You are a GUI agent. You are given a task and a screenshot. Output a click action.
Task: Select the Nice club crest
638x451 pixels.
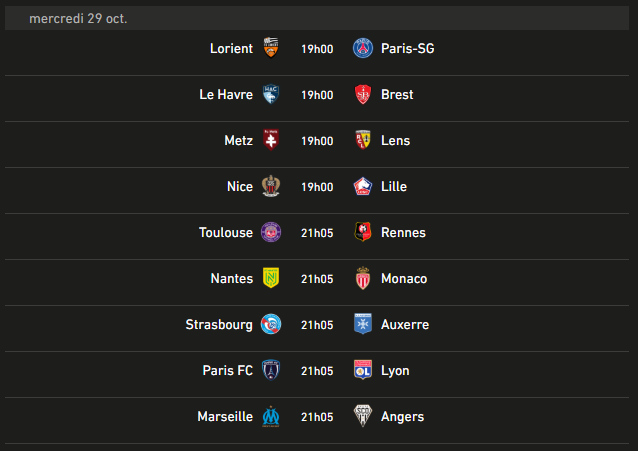click(270, 186)
